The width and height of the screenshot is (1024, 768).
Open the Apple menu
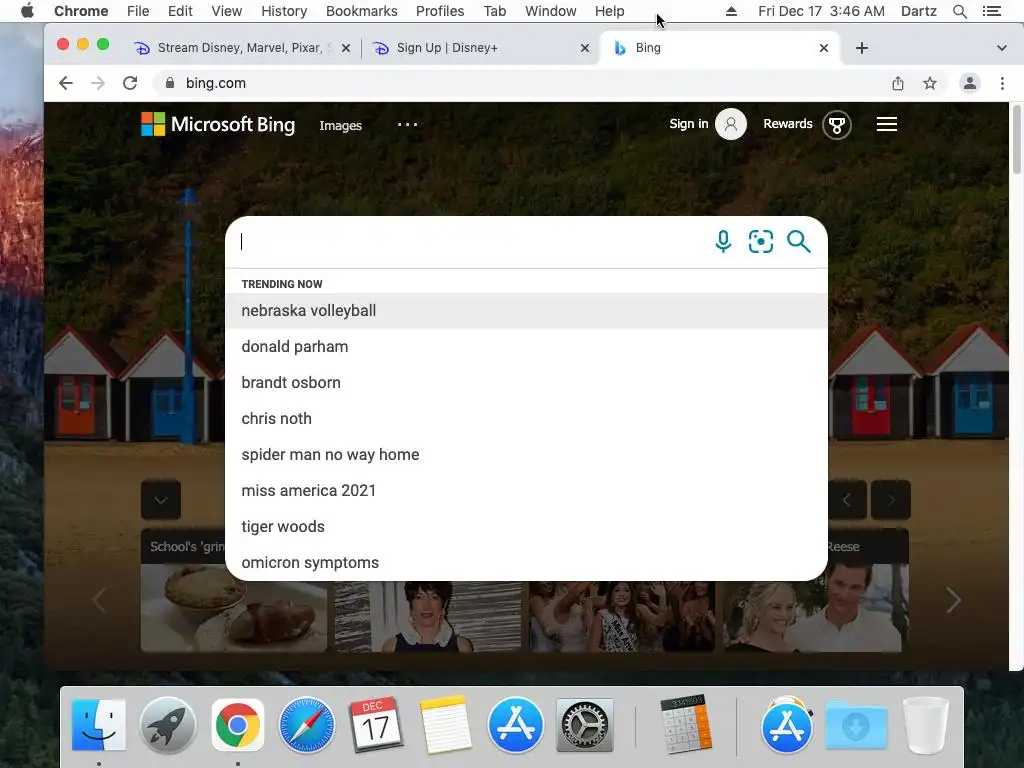pos(27,11)
